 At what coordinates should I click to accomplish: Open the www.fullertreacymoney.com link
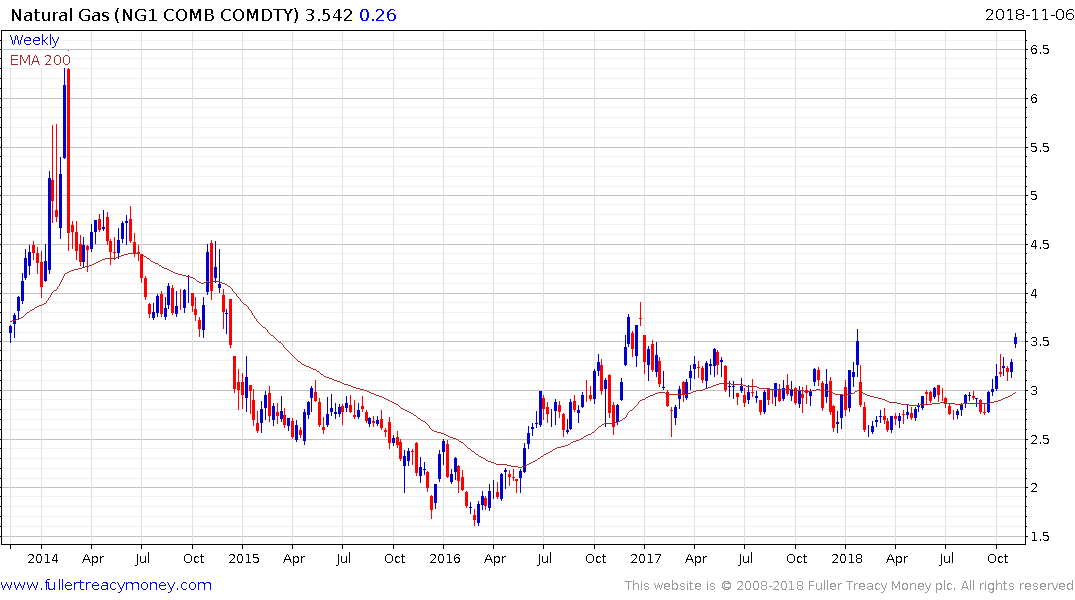pyautogui.click(x=106, y=585)
